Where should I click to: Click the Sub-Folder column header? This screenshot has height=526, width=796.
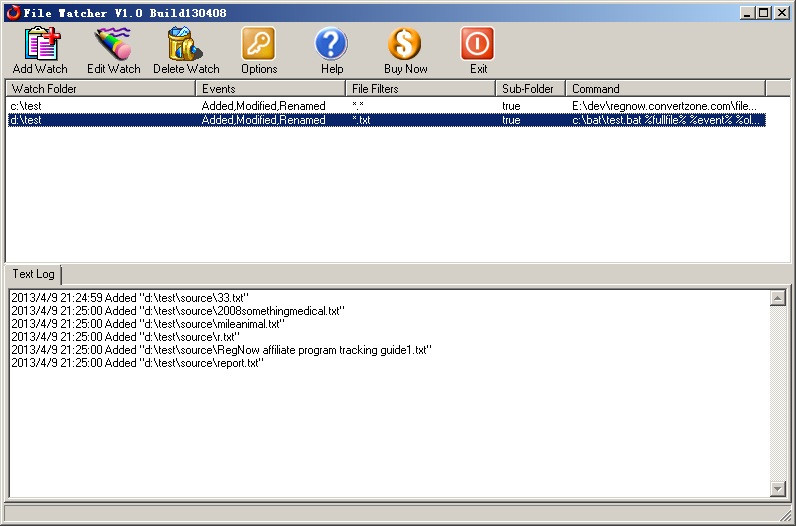[530, 88]
